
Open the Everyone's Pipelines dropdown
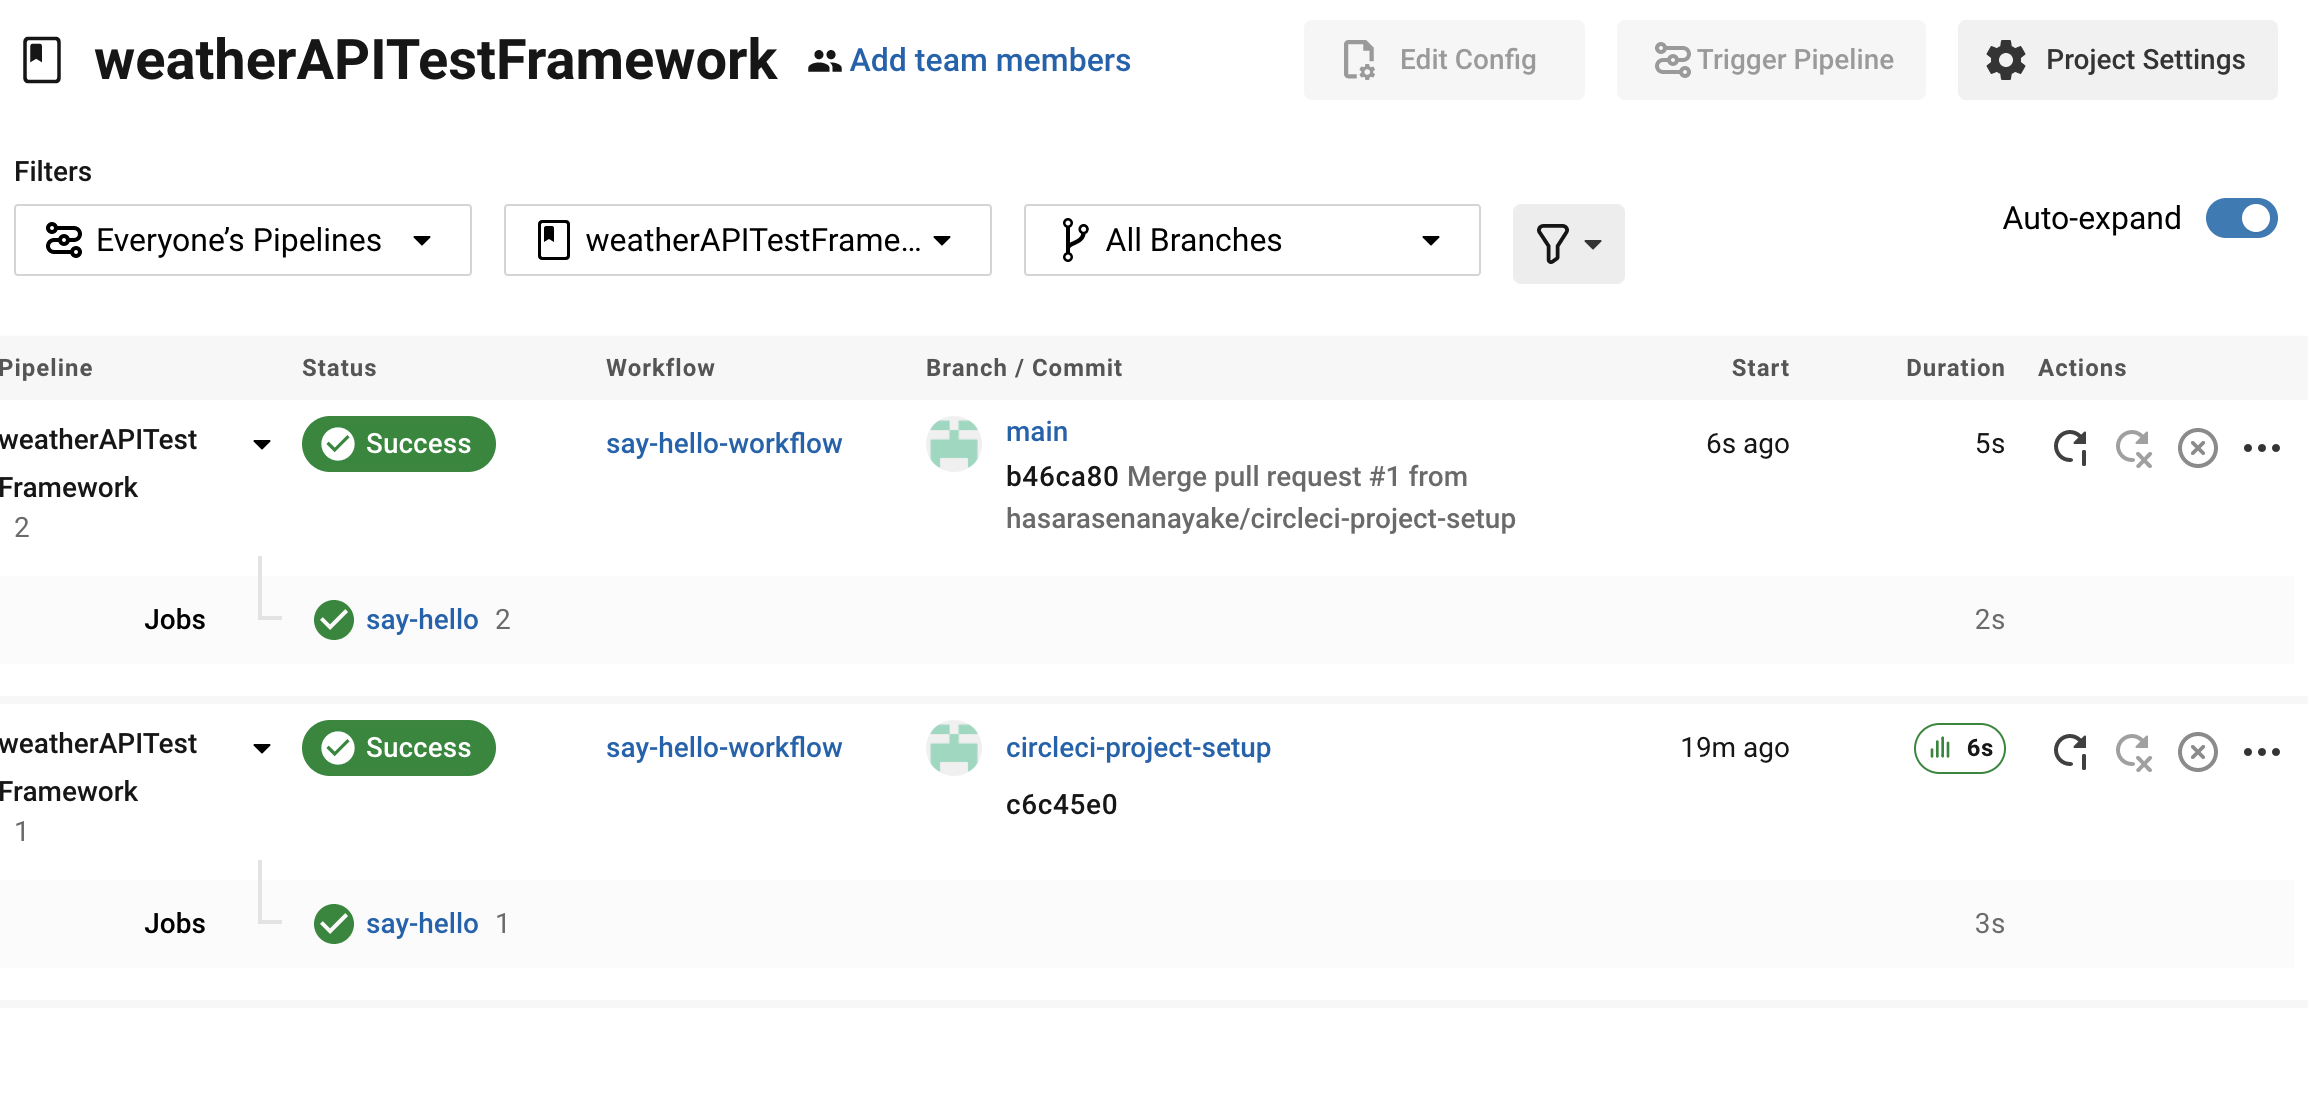[242, 240]
